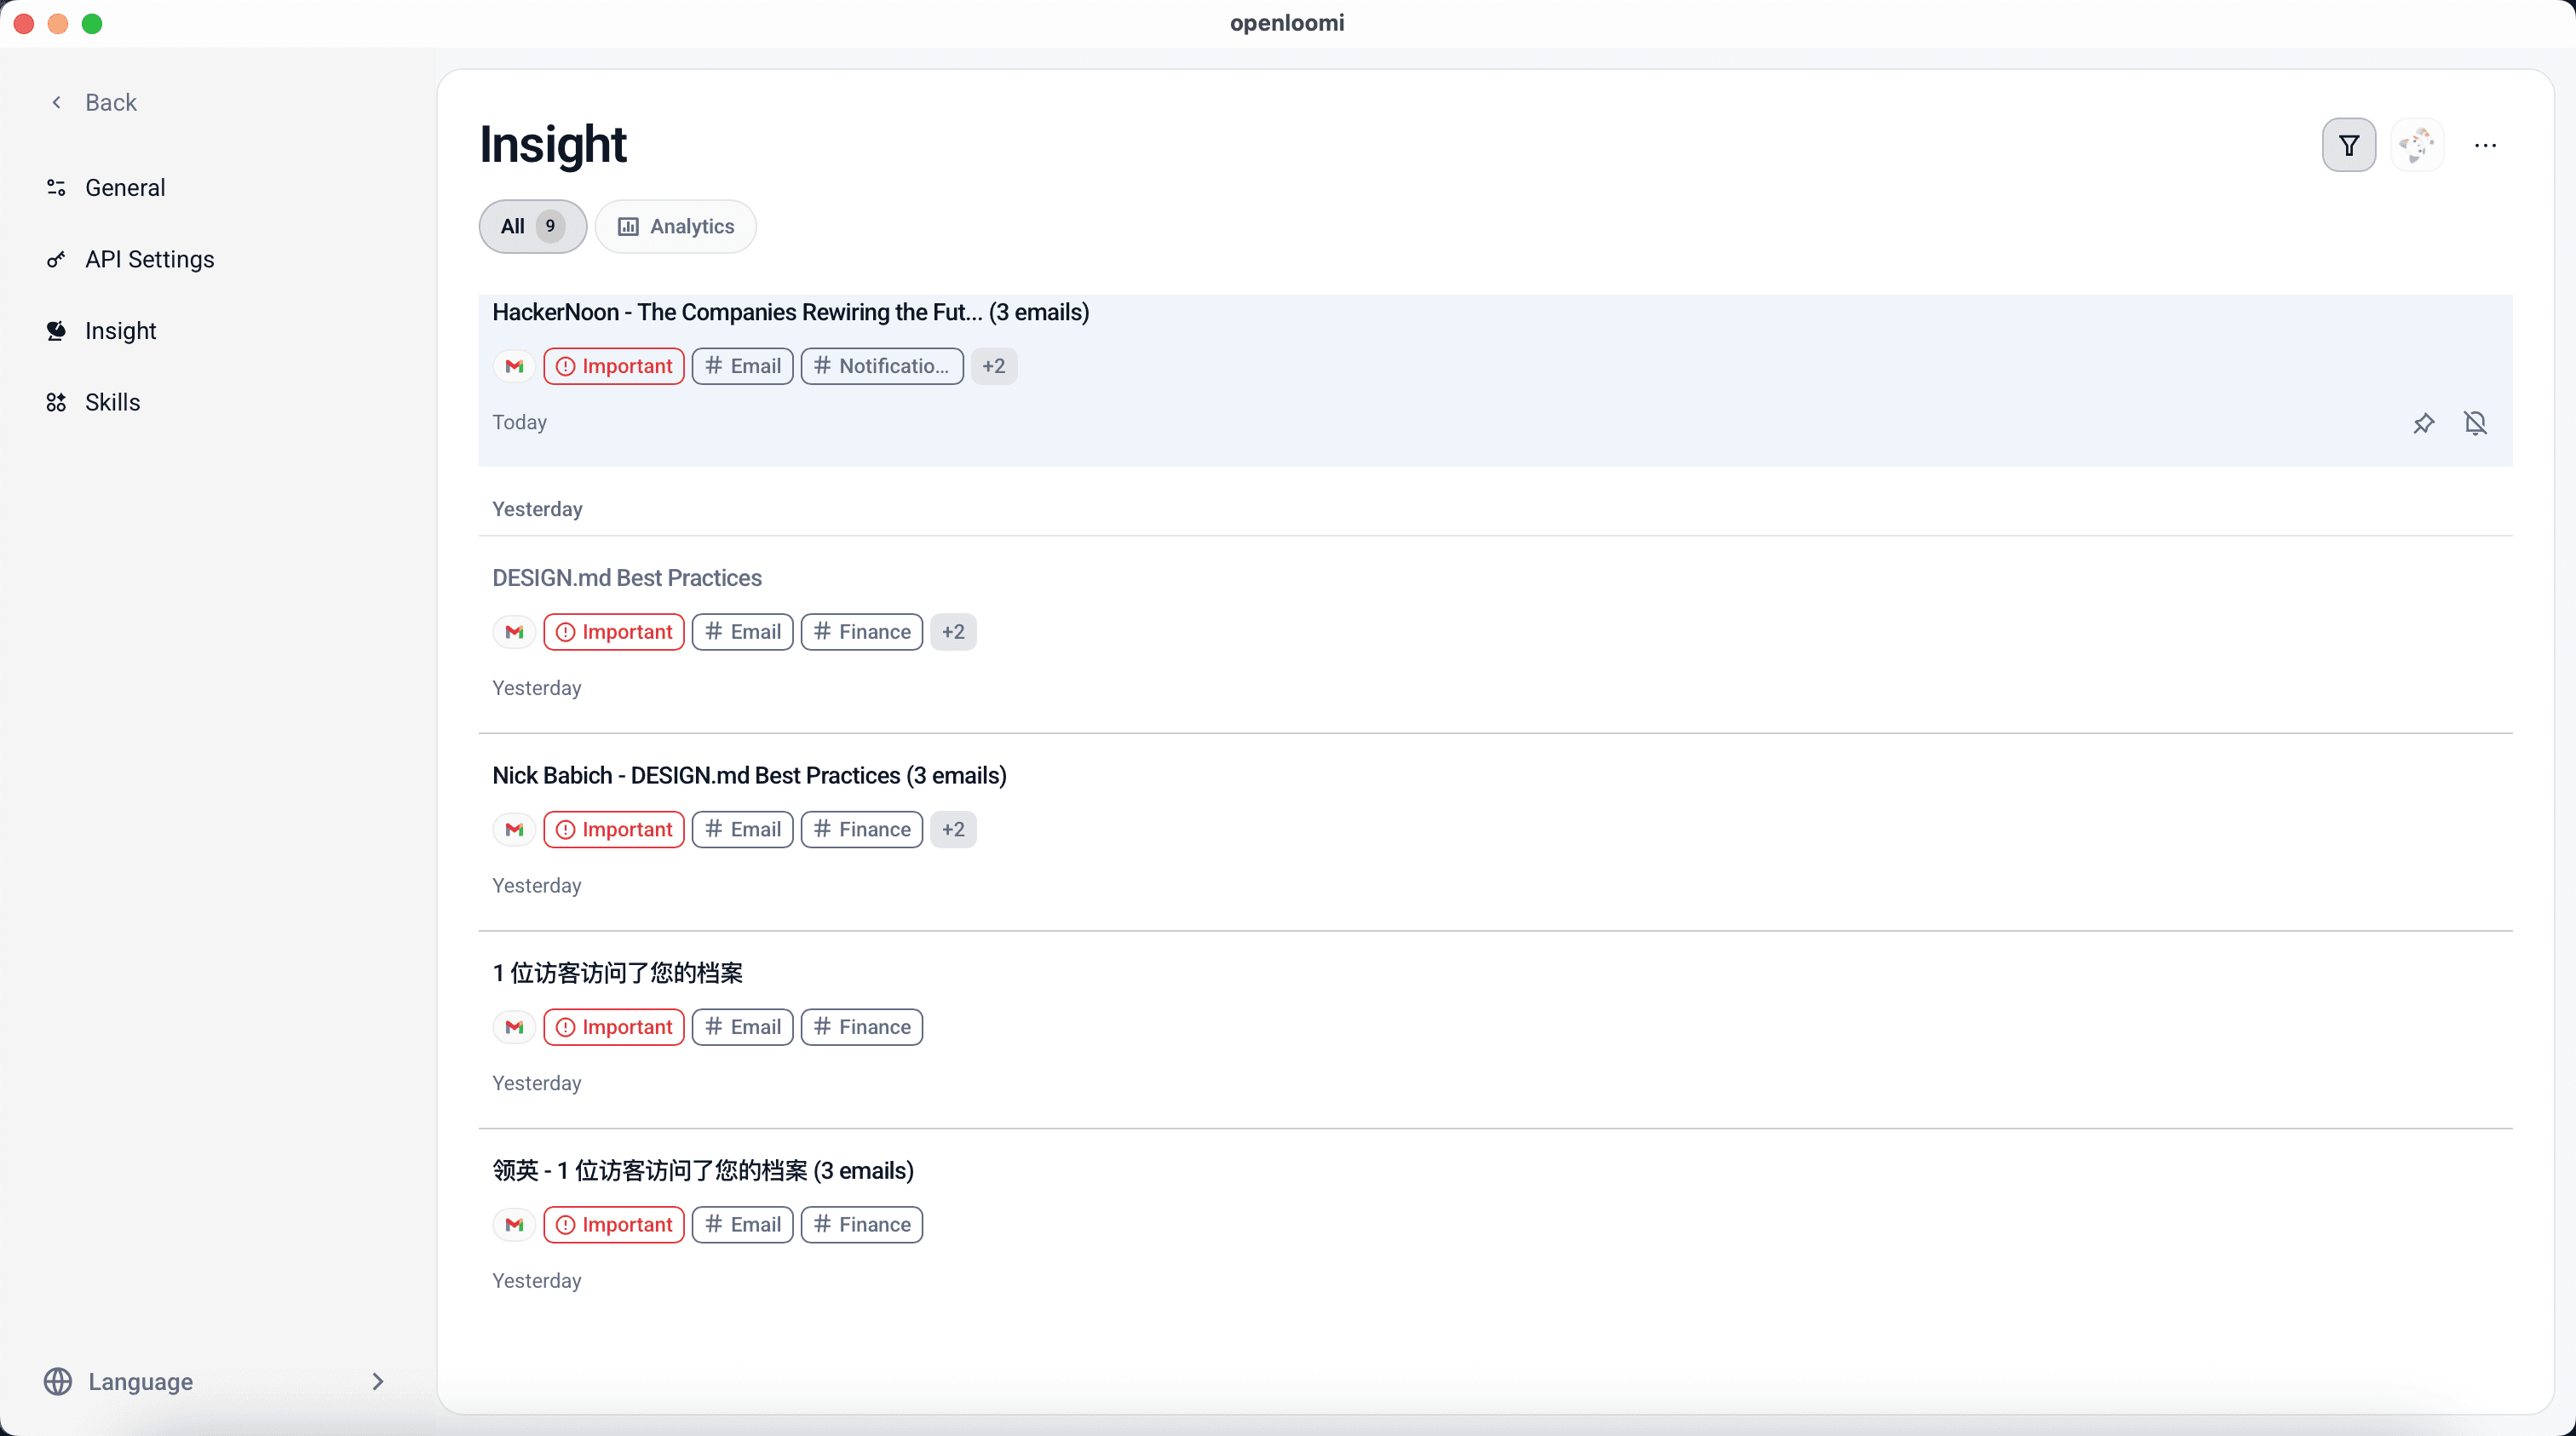The width and height of the screenshot is (2576, 1436).
Task: Mute notifications for HackerNoon insight
Action: tap(2475, 423)
